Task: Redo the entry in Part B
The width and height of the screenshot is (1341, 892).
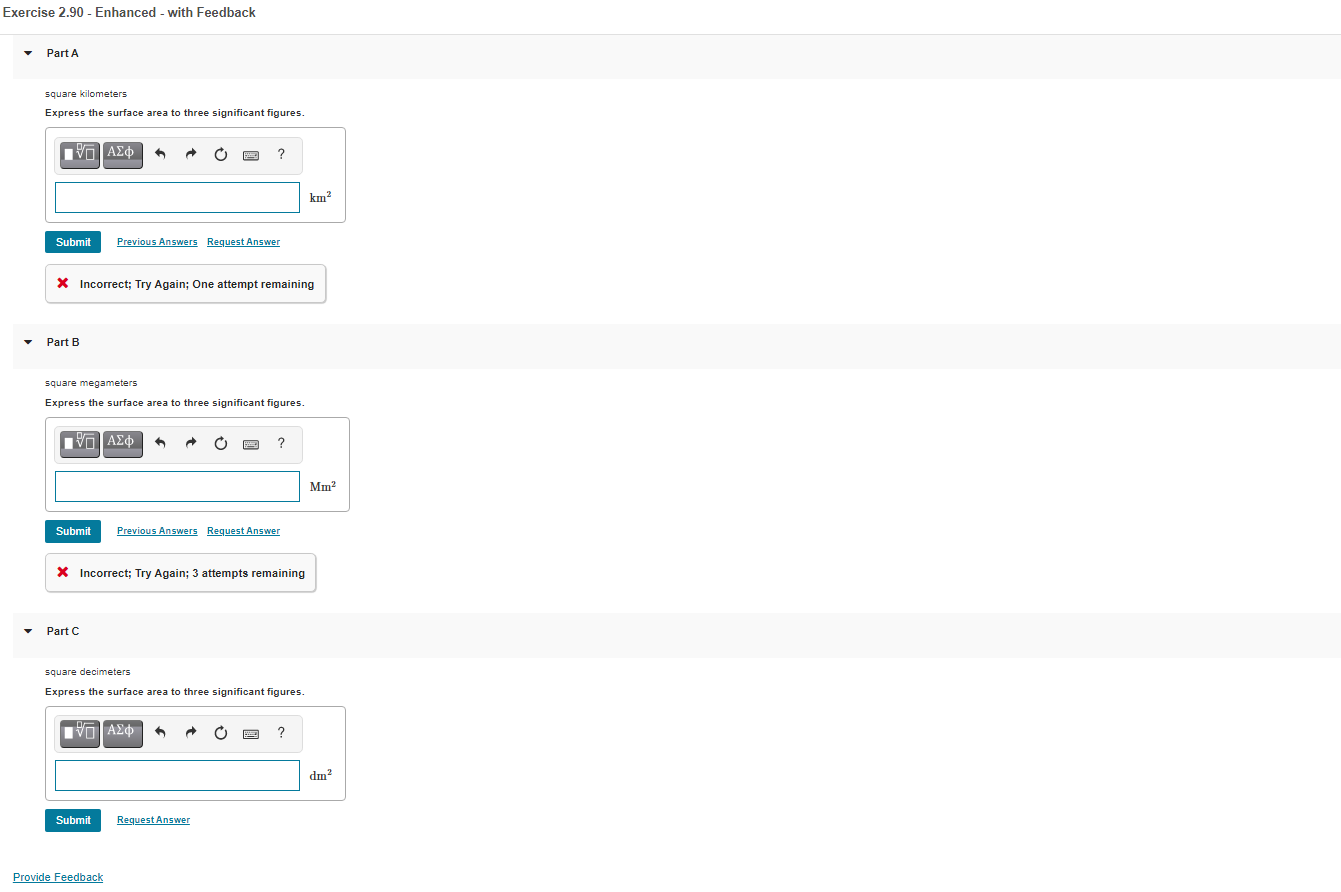Action: point(190,444)
